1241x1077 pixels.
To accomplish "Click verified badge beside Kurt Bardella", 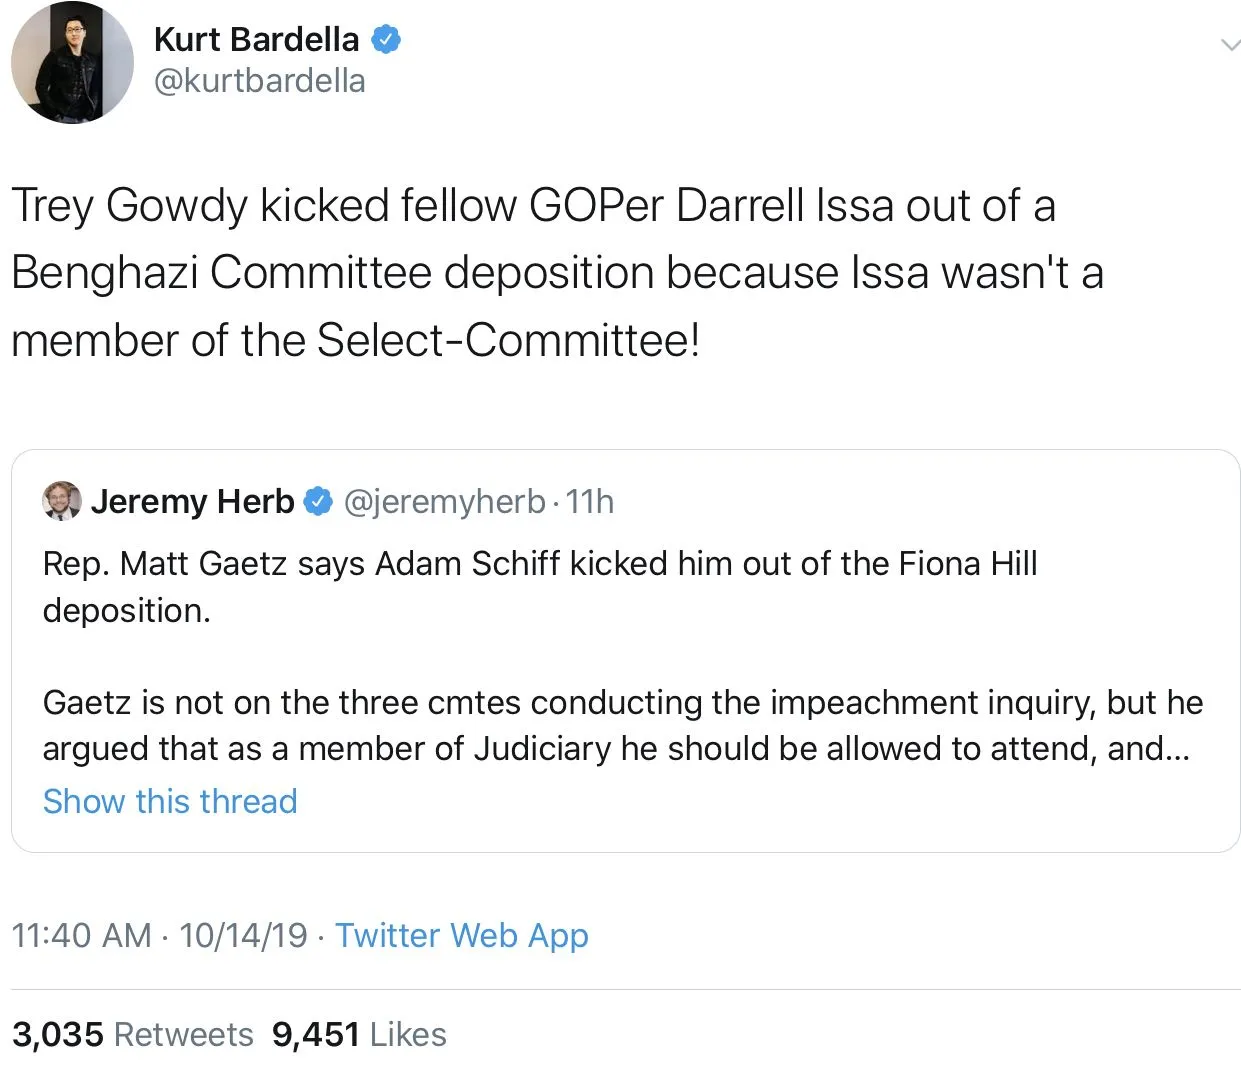I will point(387,39).
